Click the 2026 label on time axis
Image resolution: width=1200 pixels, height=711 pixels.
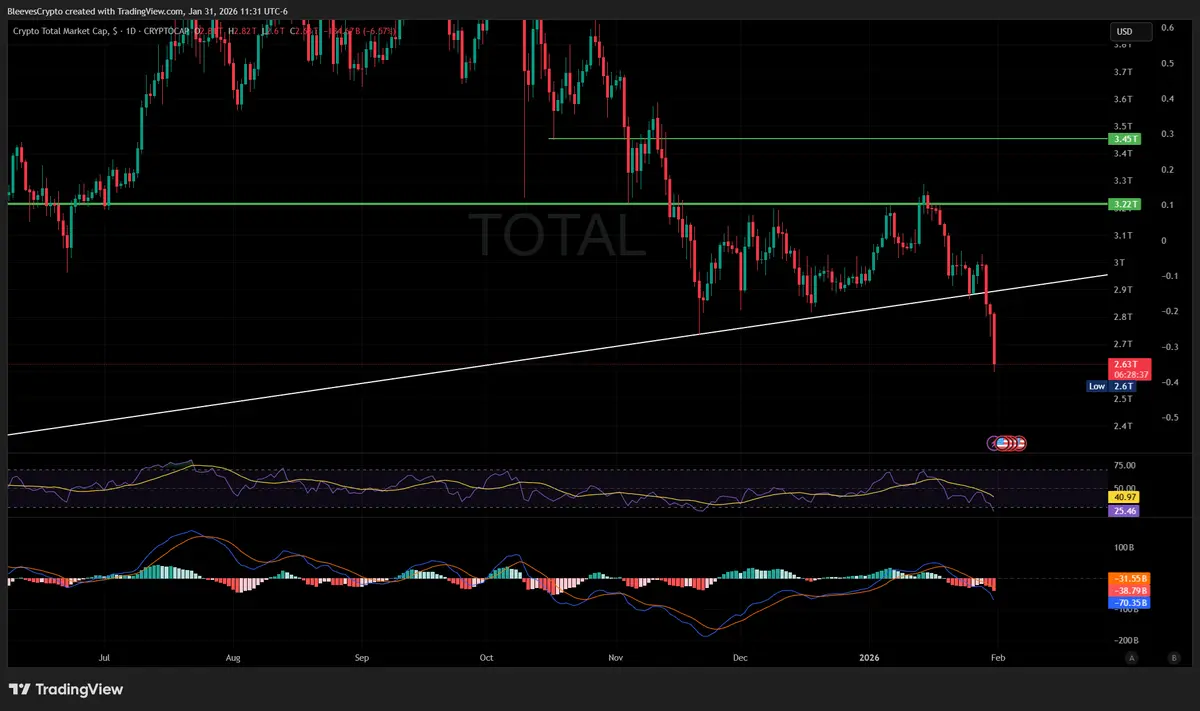pyautogui.click(x=869, y=659)
